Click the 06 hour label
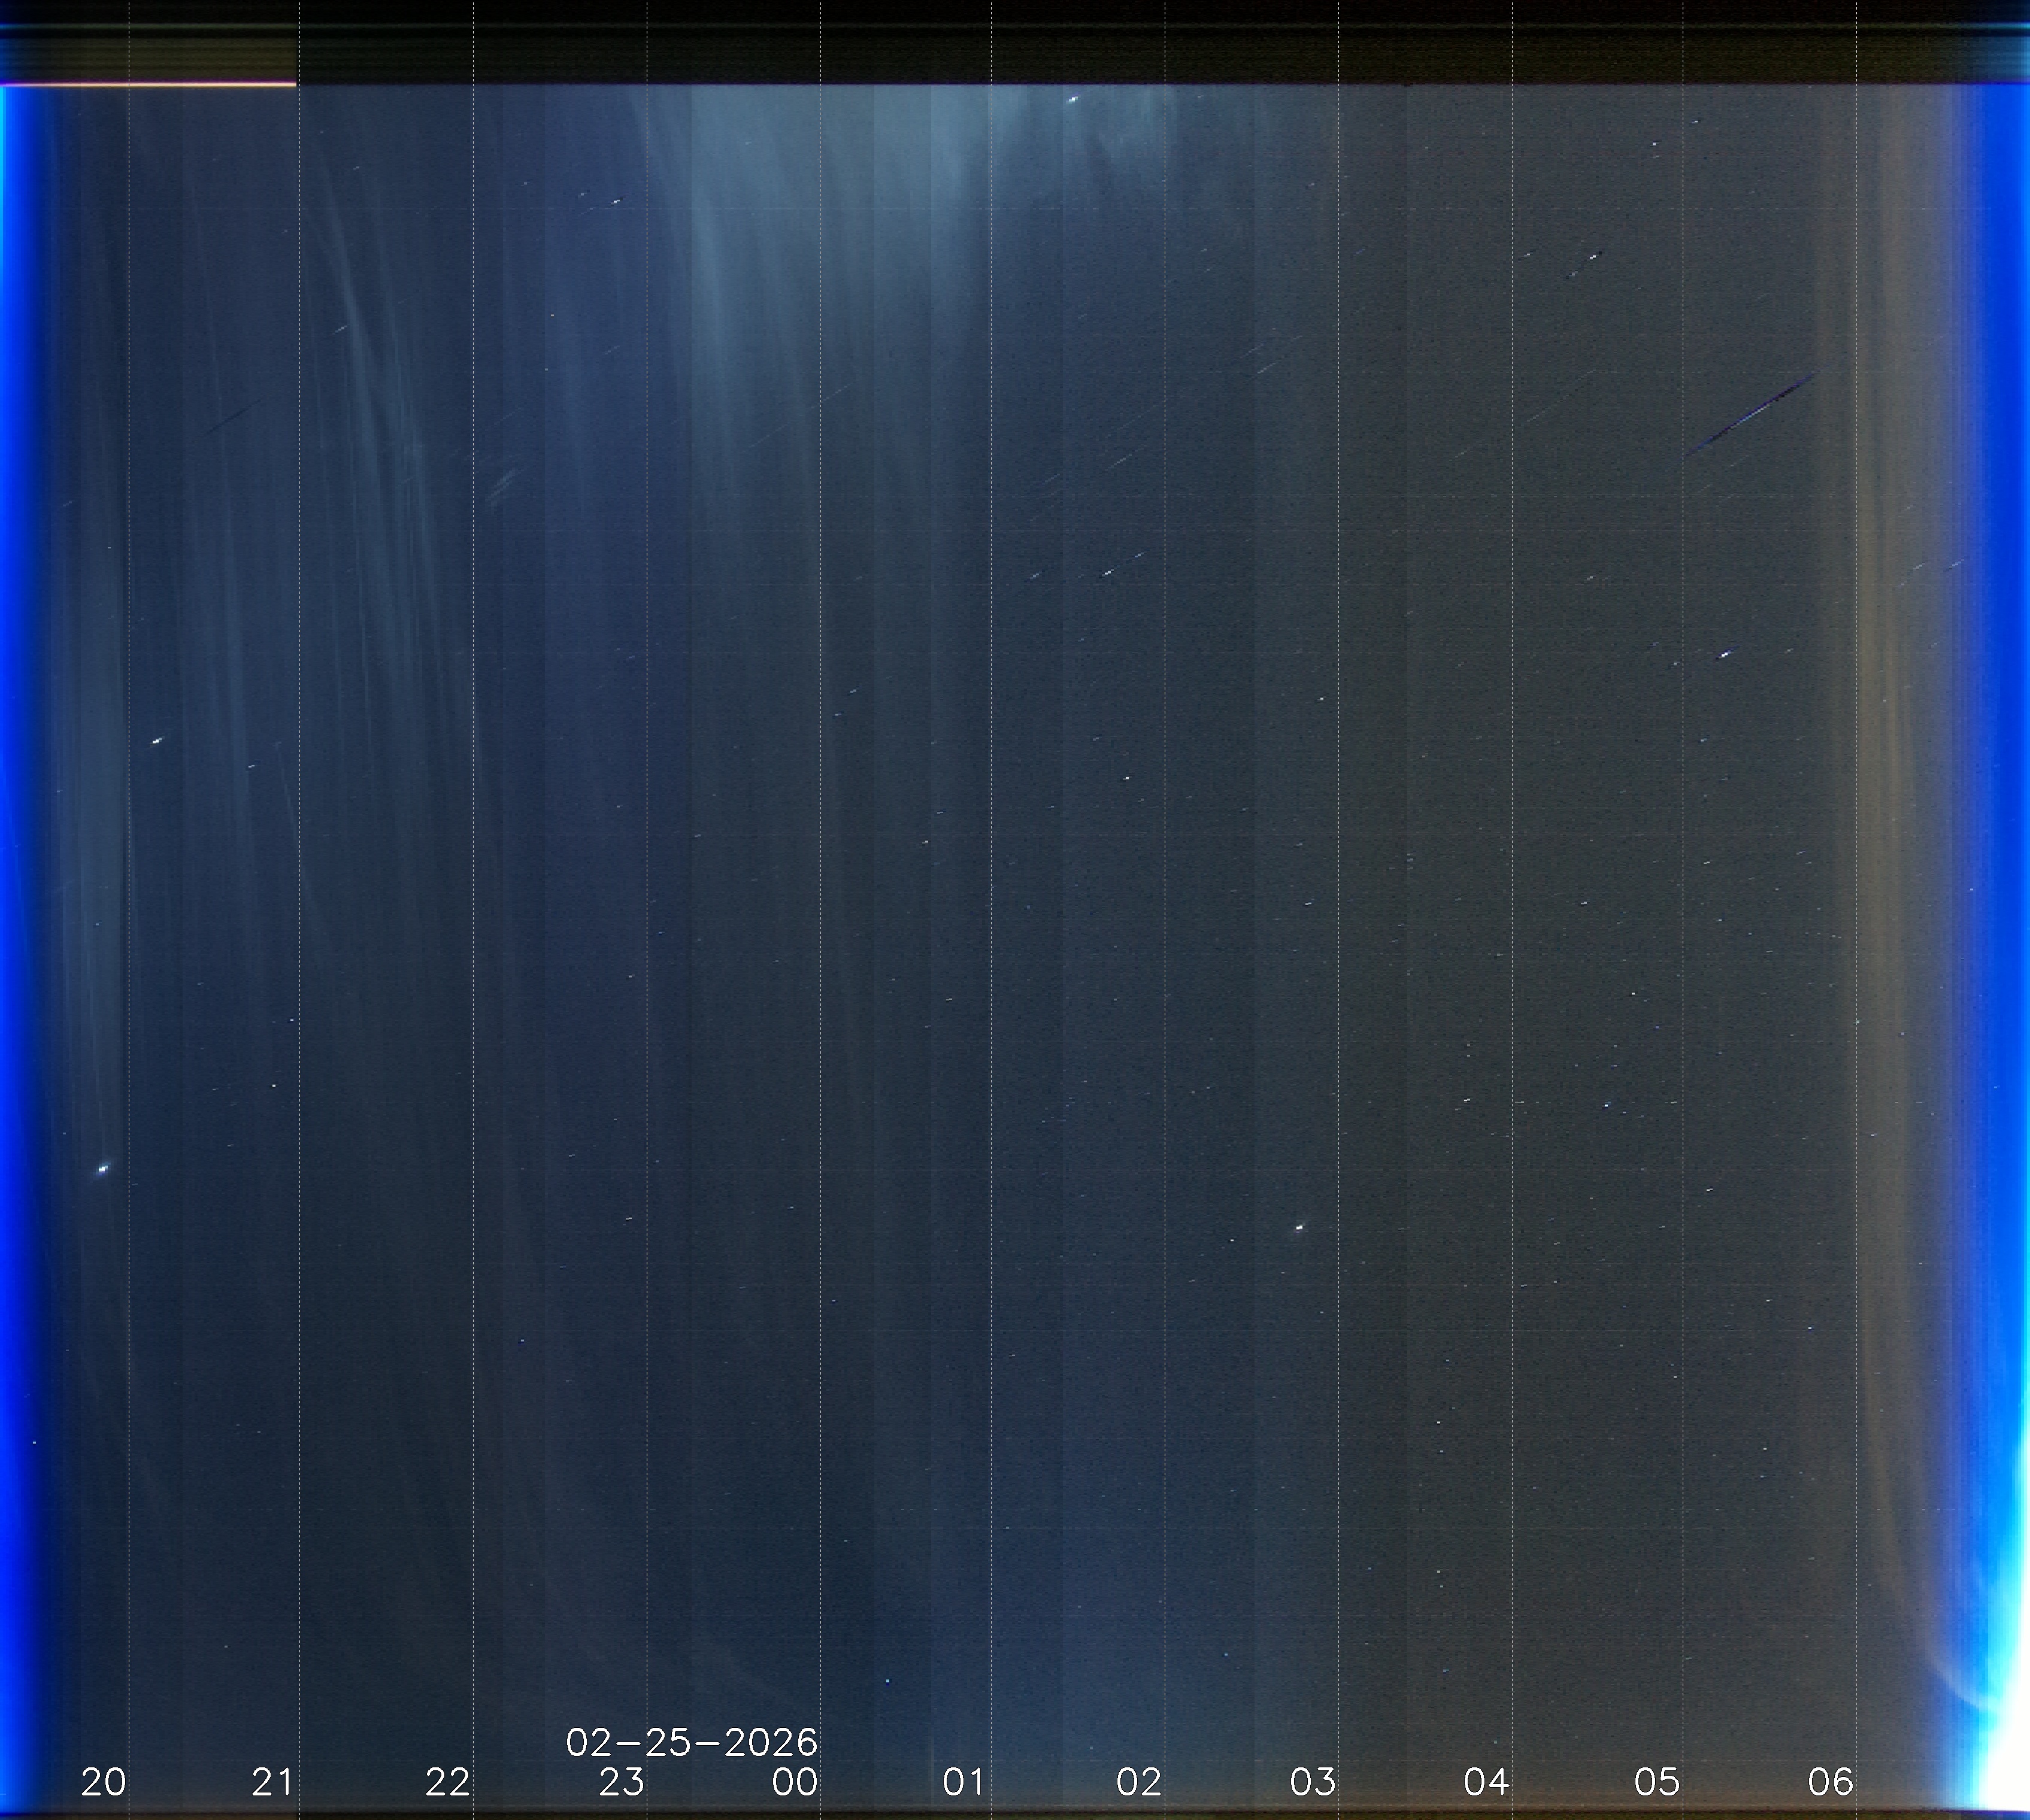The height and width of the screenshot is (1820, 2030). tap(1831, 1781)
